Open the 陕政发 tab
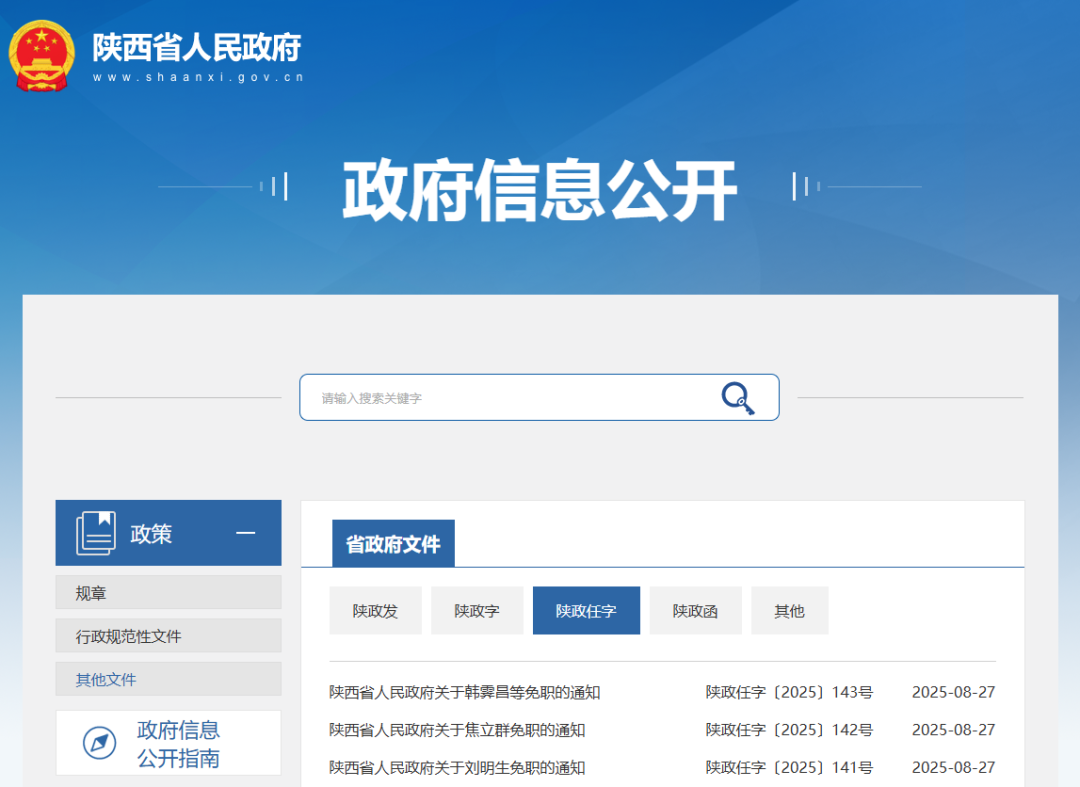 [375, 611]
